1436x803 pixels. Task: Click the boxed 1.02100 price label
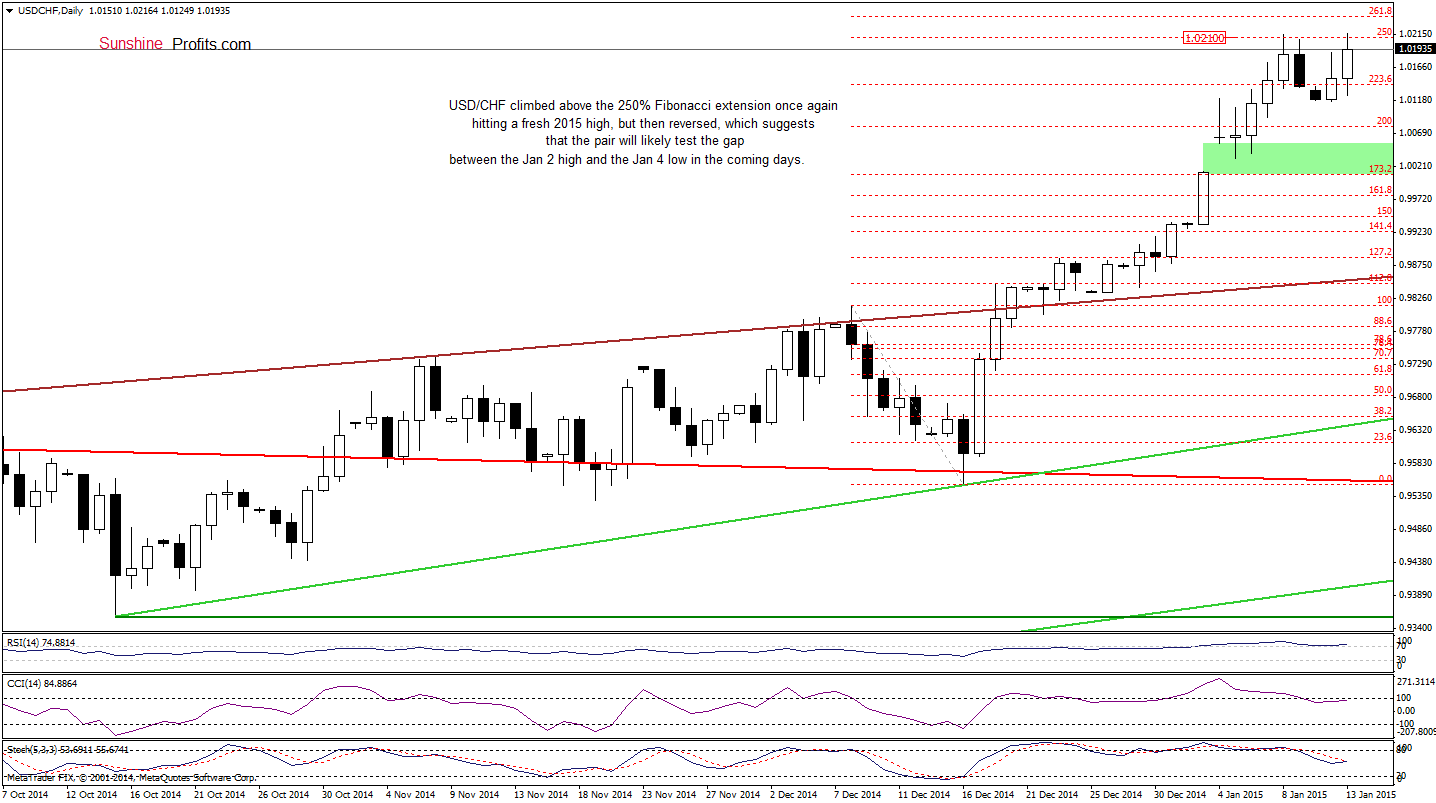coord(1203,38)
